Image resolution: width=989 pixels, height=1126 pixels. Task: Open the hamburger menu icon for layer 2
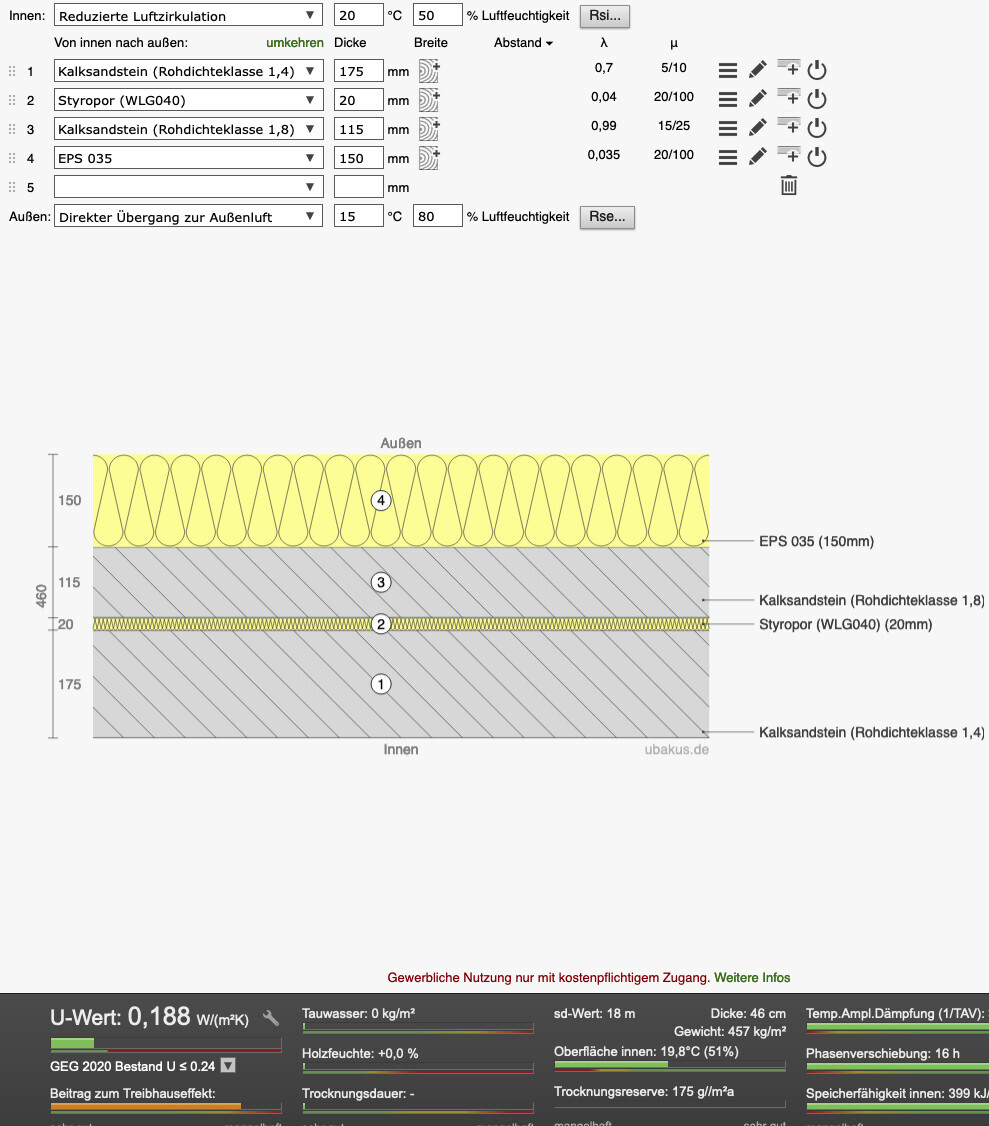coord(728,99)
